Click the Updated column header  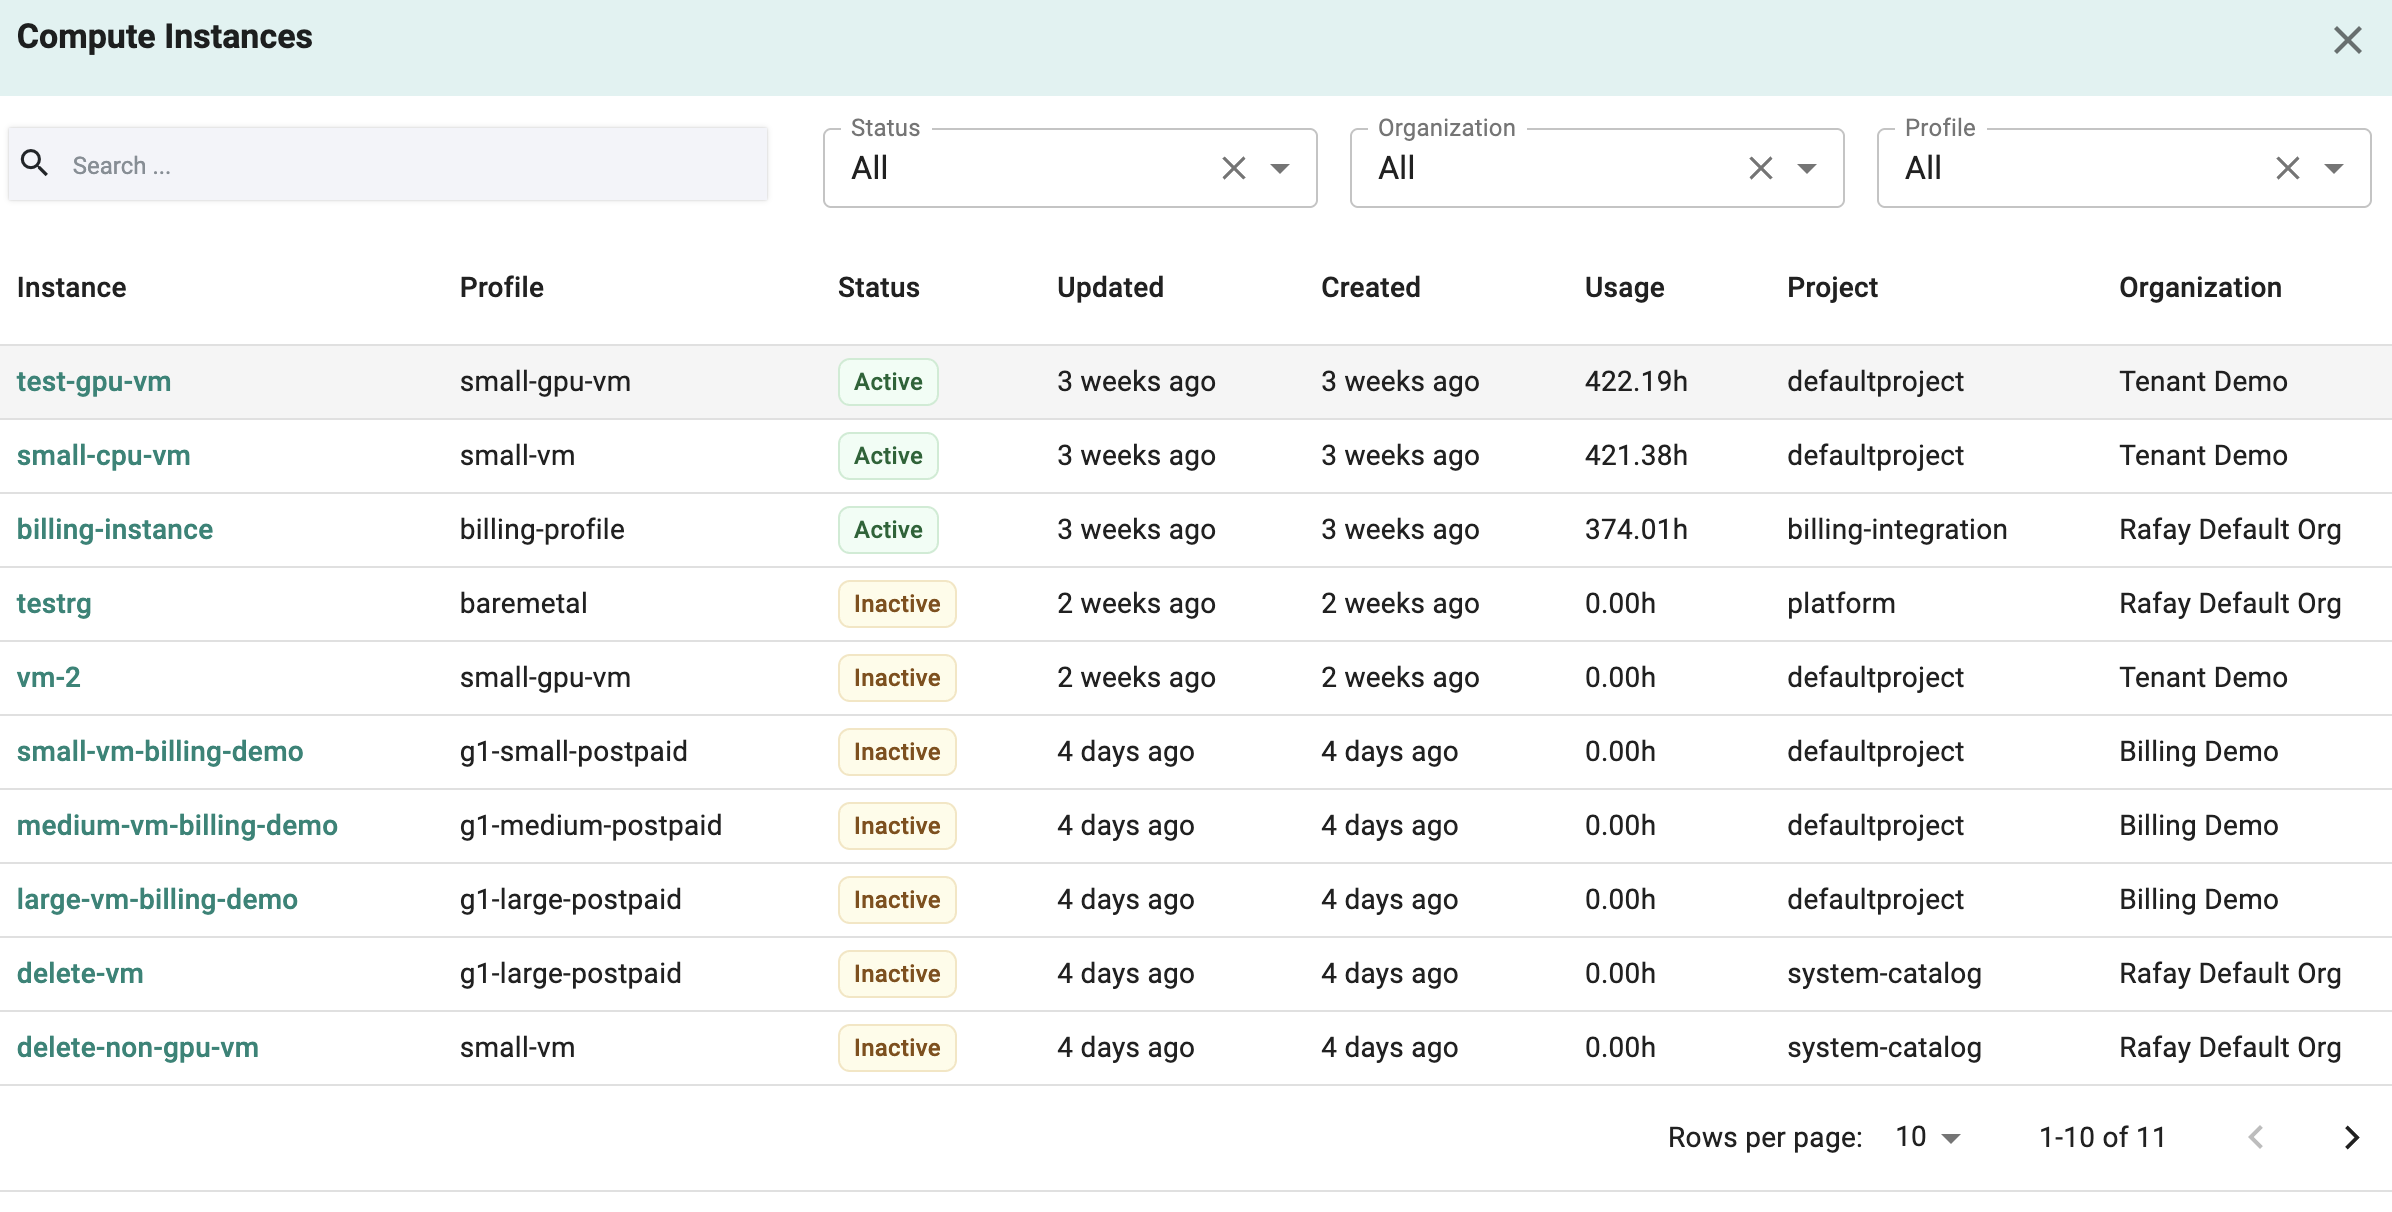point(1110,287)
